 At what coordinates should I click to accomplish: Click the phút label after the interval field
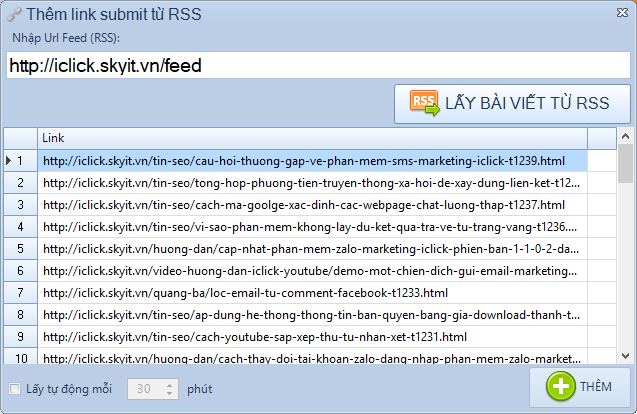pyautogui.click(x=199, y=389)
